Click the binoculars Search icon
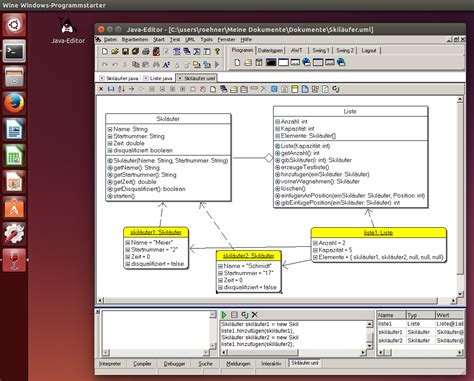Image resolution: width=474 pixels, height=381 pixels. point(156,64)
